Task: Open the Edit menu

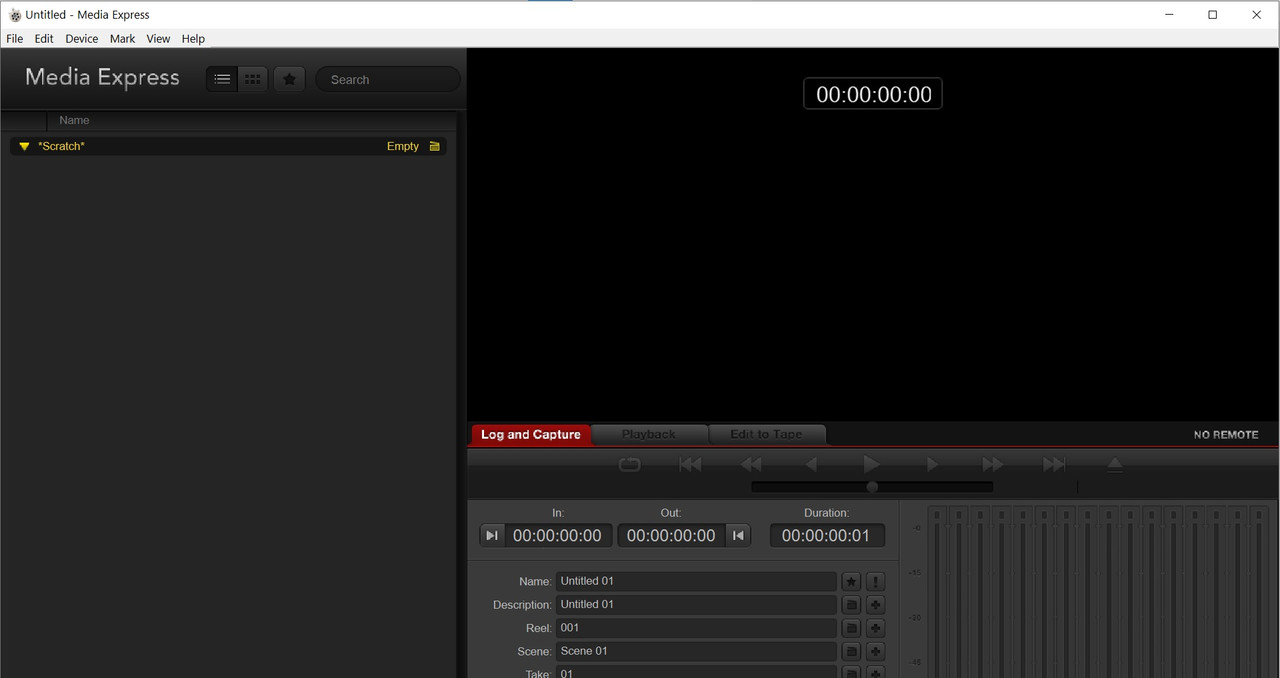Action: pos(44,39)
